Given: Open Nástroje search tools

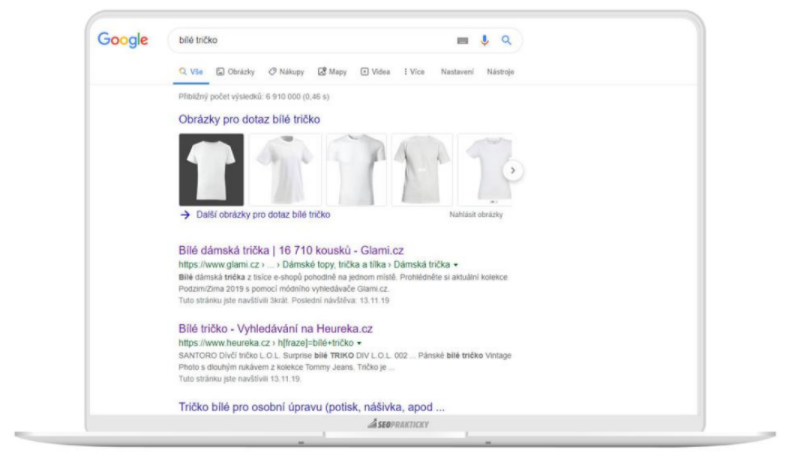Looking at the screenshot, I should tap(500, 72).
